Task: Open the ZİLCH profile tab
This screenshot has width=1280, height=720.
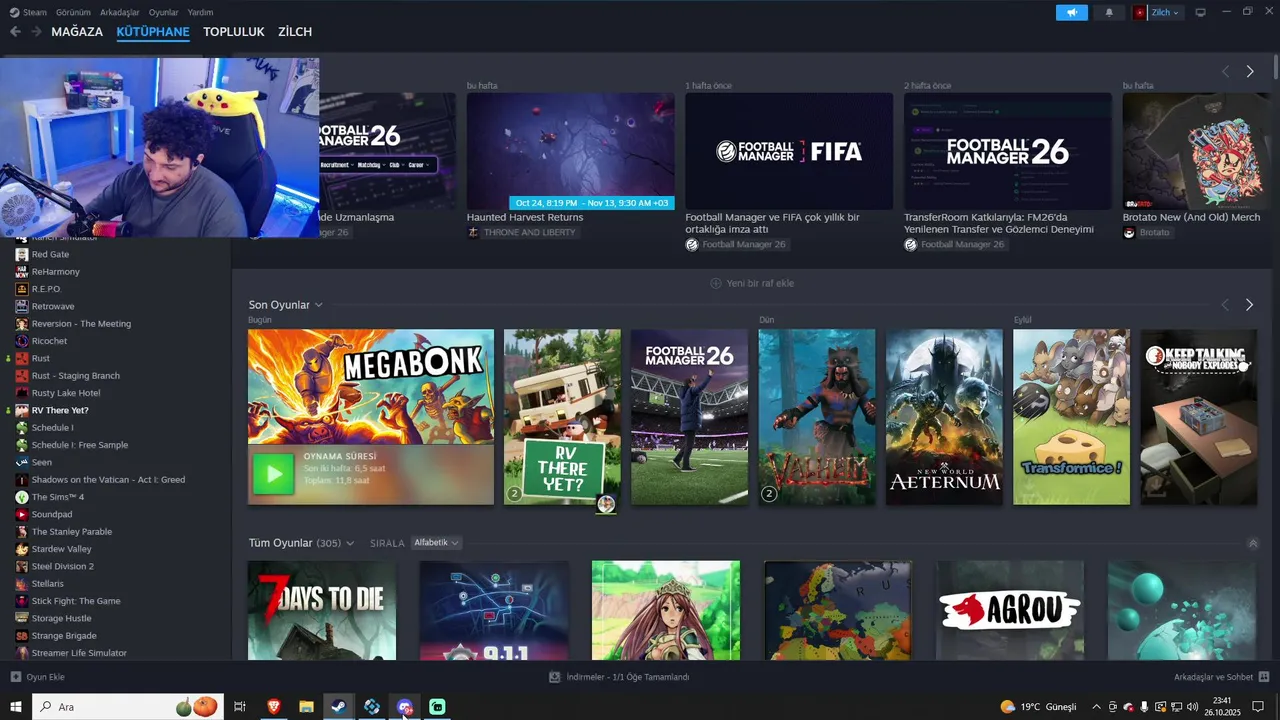Action: pos(295,32)
